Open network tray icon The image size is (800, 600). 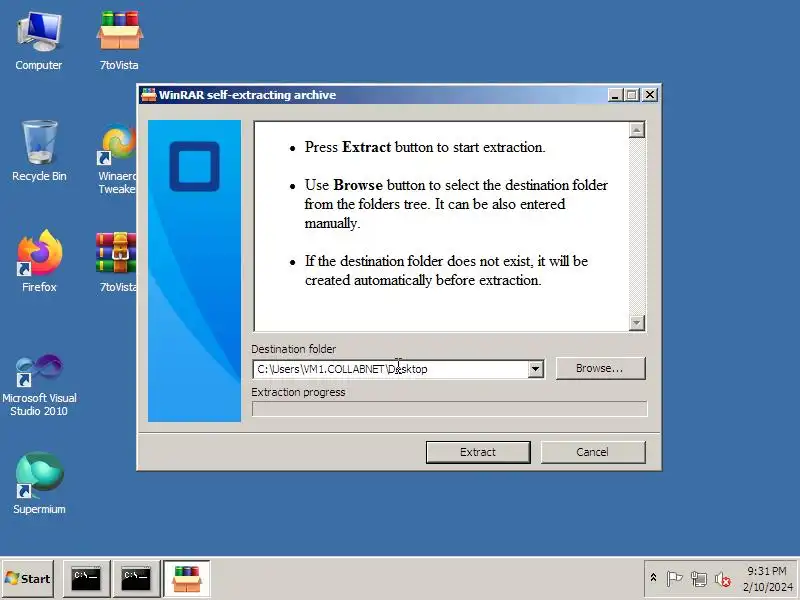click(x=698, y=579)
